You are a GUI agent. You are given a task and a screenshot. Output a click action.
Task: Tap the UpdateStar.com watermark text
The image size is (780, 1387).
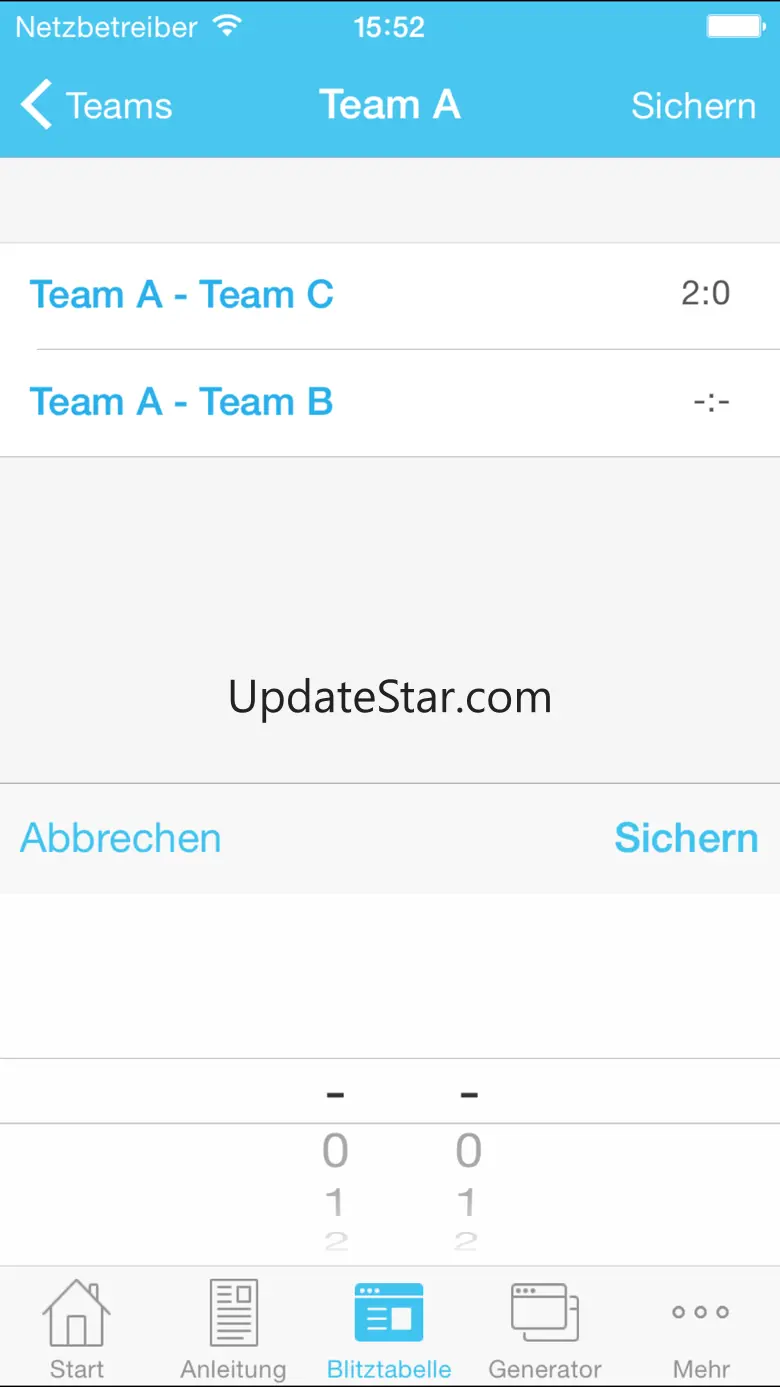pyautogui.click(x=390, y=697)
